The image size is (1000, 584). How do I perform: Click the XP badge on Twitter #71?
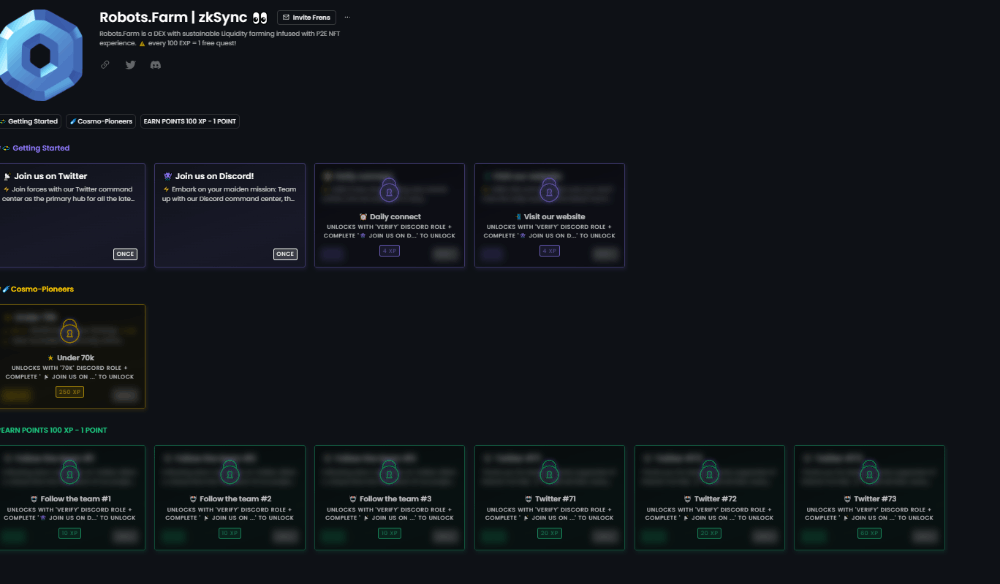tap(549, 533)
